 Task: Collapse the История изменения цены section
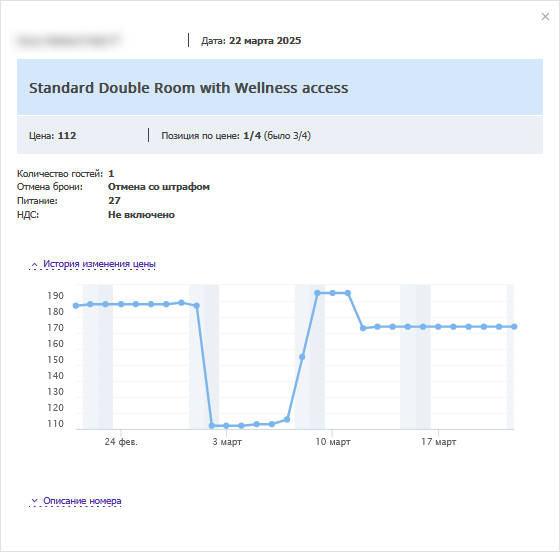(99, 264)
